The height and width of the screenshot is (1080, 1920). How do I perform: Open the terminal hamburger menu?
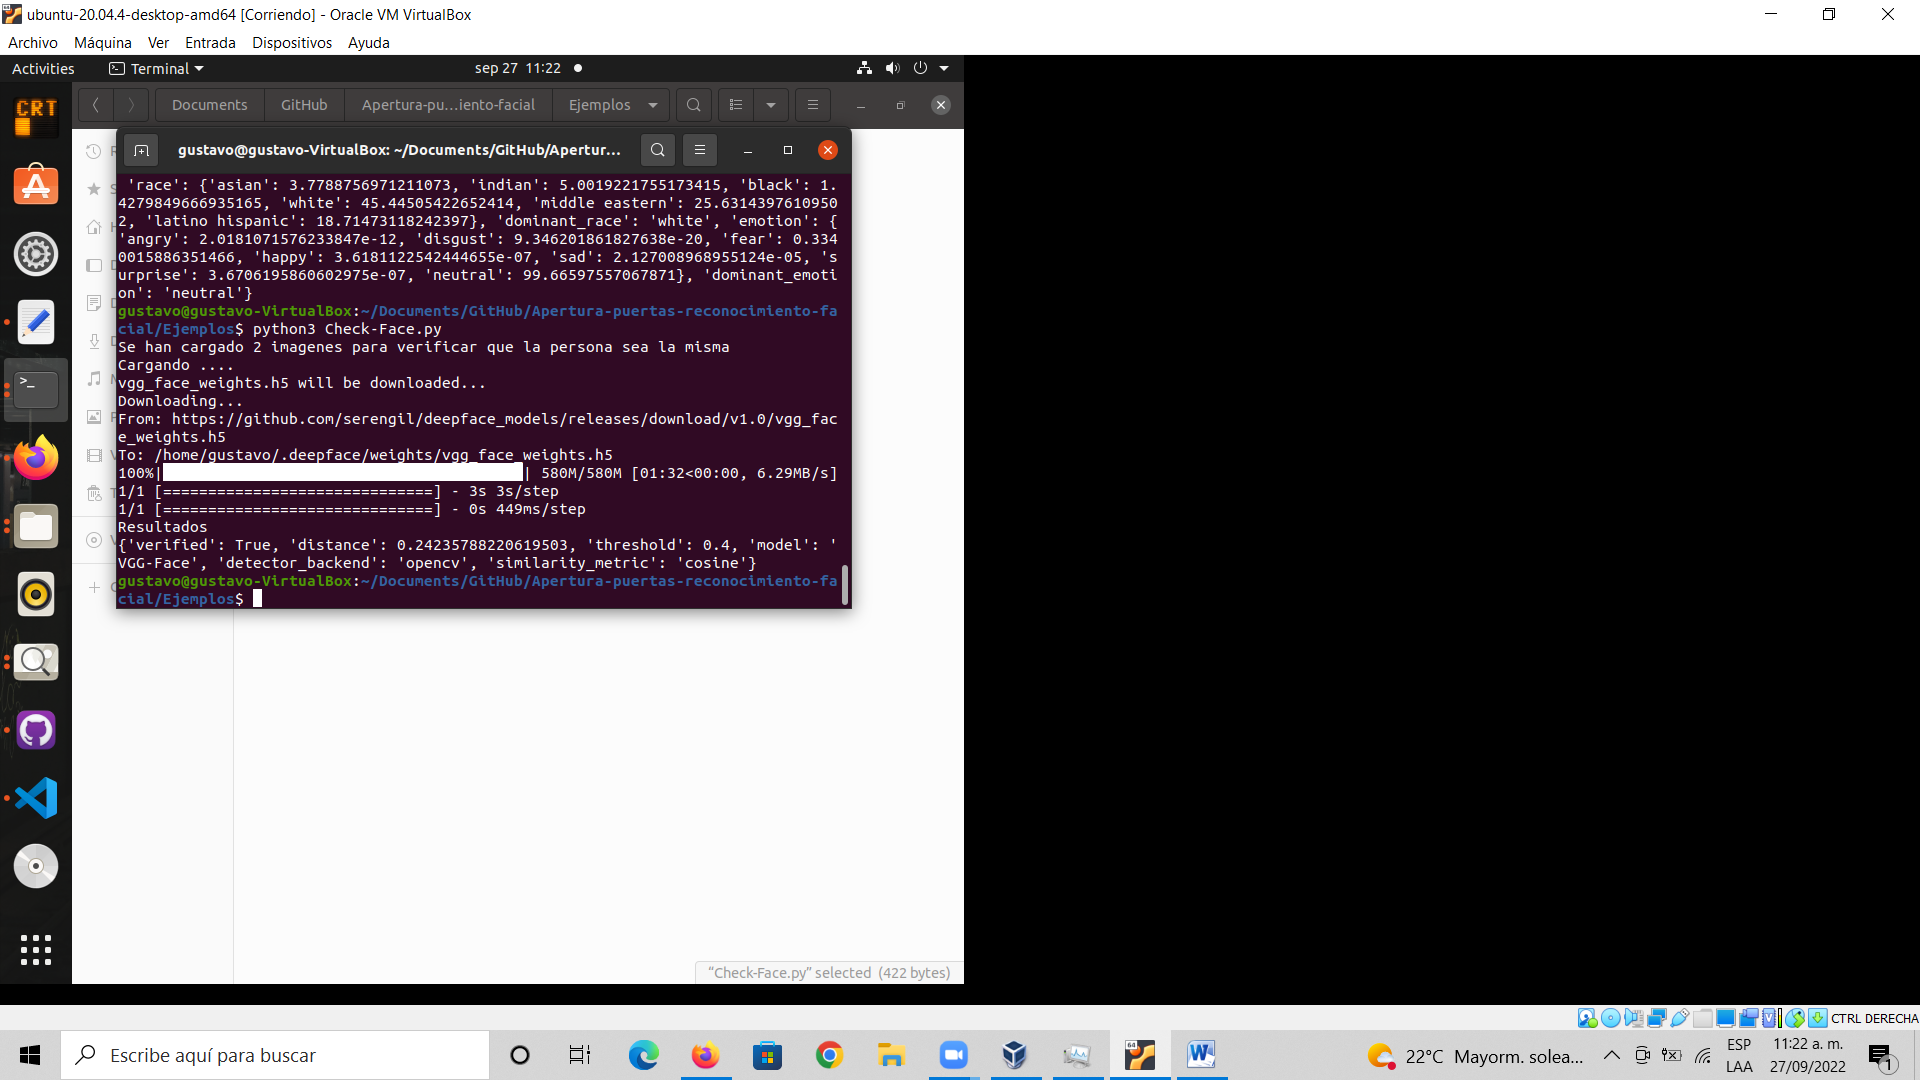700,149
